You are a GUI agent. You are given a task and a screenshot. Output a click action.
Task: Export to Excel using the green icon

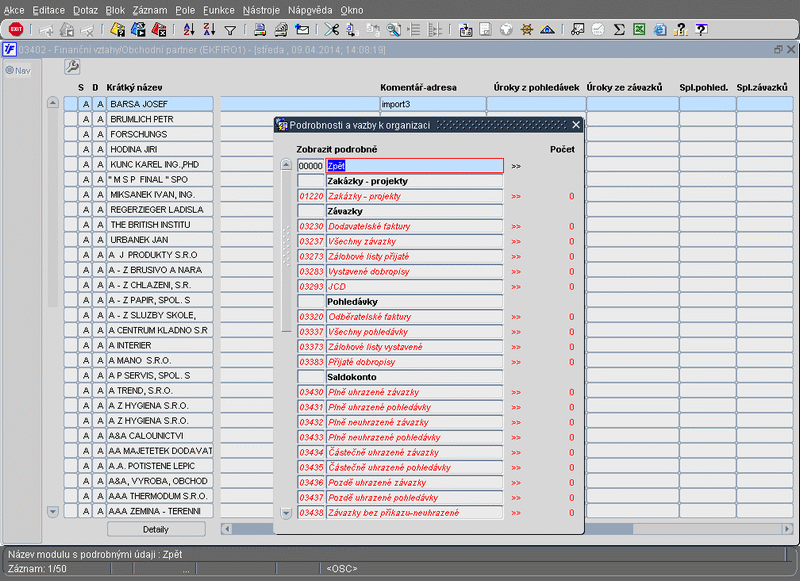(x=639, y=30)
